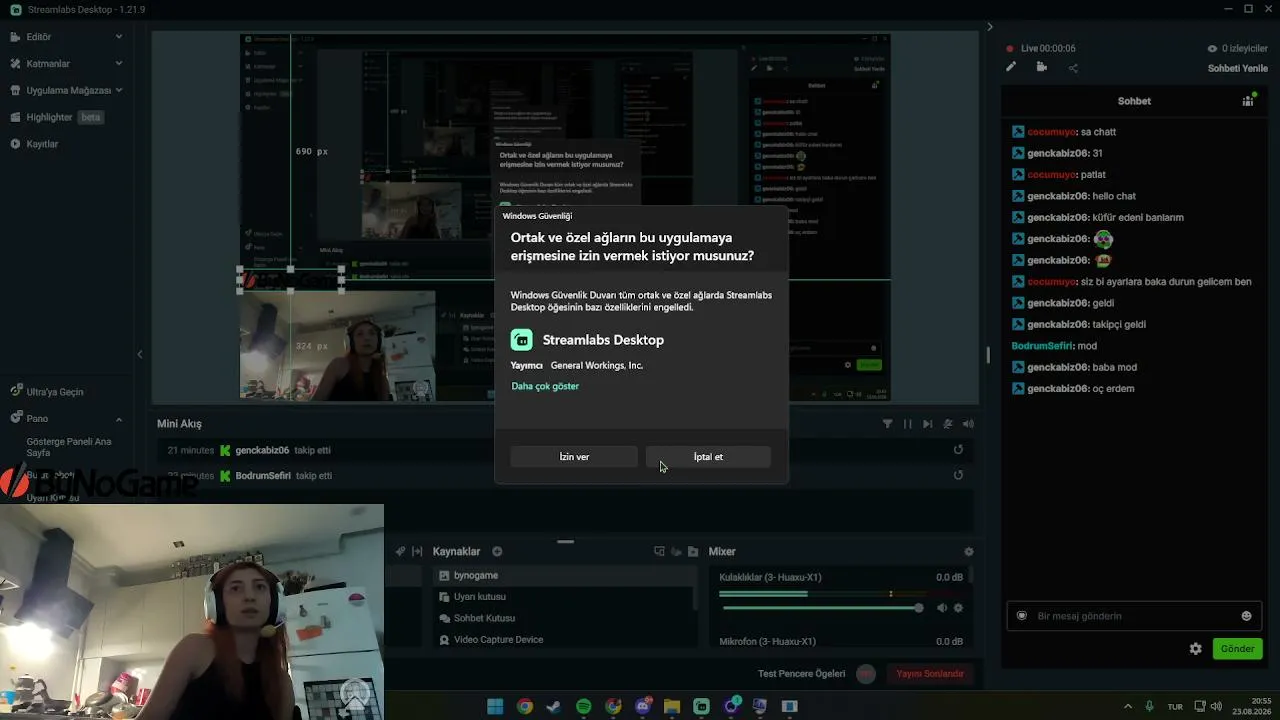Viewport: 1280px width, 720px height.
Task: Open chat settings gear
Action: (1195, 649)
